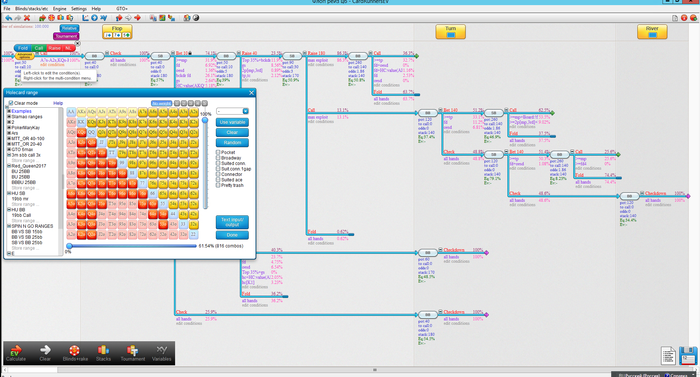Open the Stacks tool in bottom bar
The width and height of the screenshot is (700, 377).
103,353
